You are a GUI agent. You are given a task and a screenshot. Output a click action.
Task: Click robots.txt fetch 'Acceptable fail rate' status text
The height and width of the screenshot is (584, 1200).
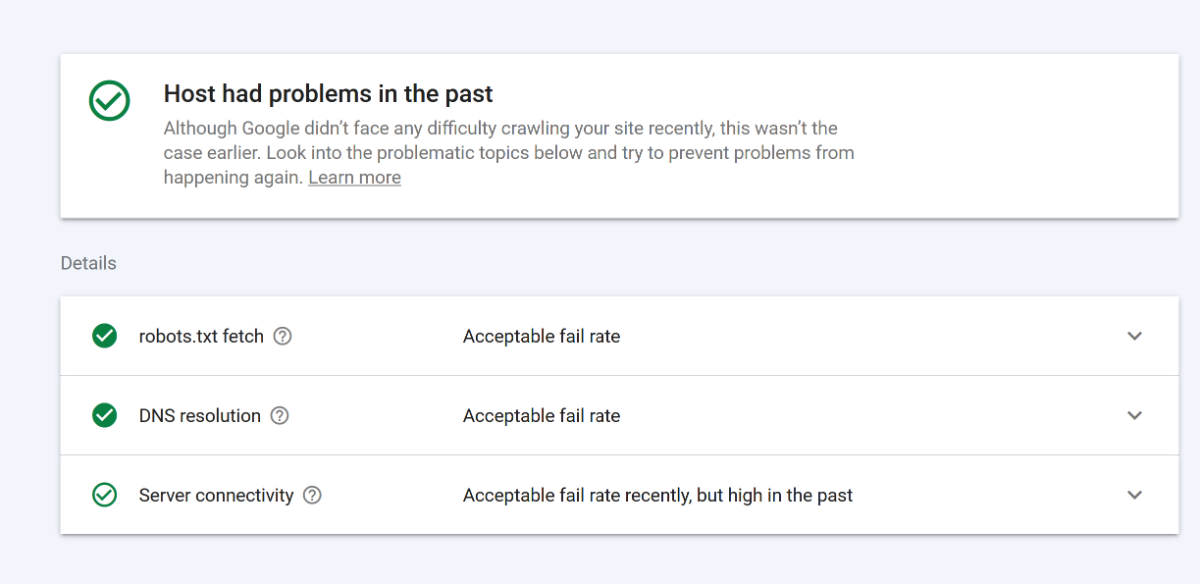541,336
